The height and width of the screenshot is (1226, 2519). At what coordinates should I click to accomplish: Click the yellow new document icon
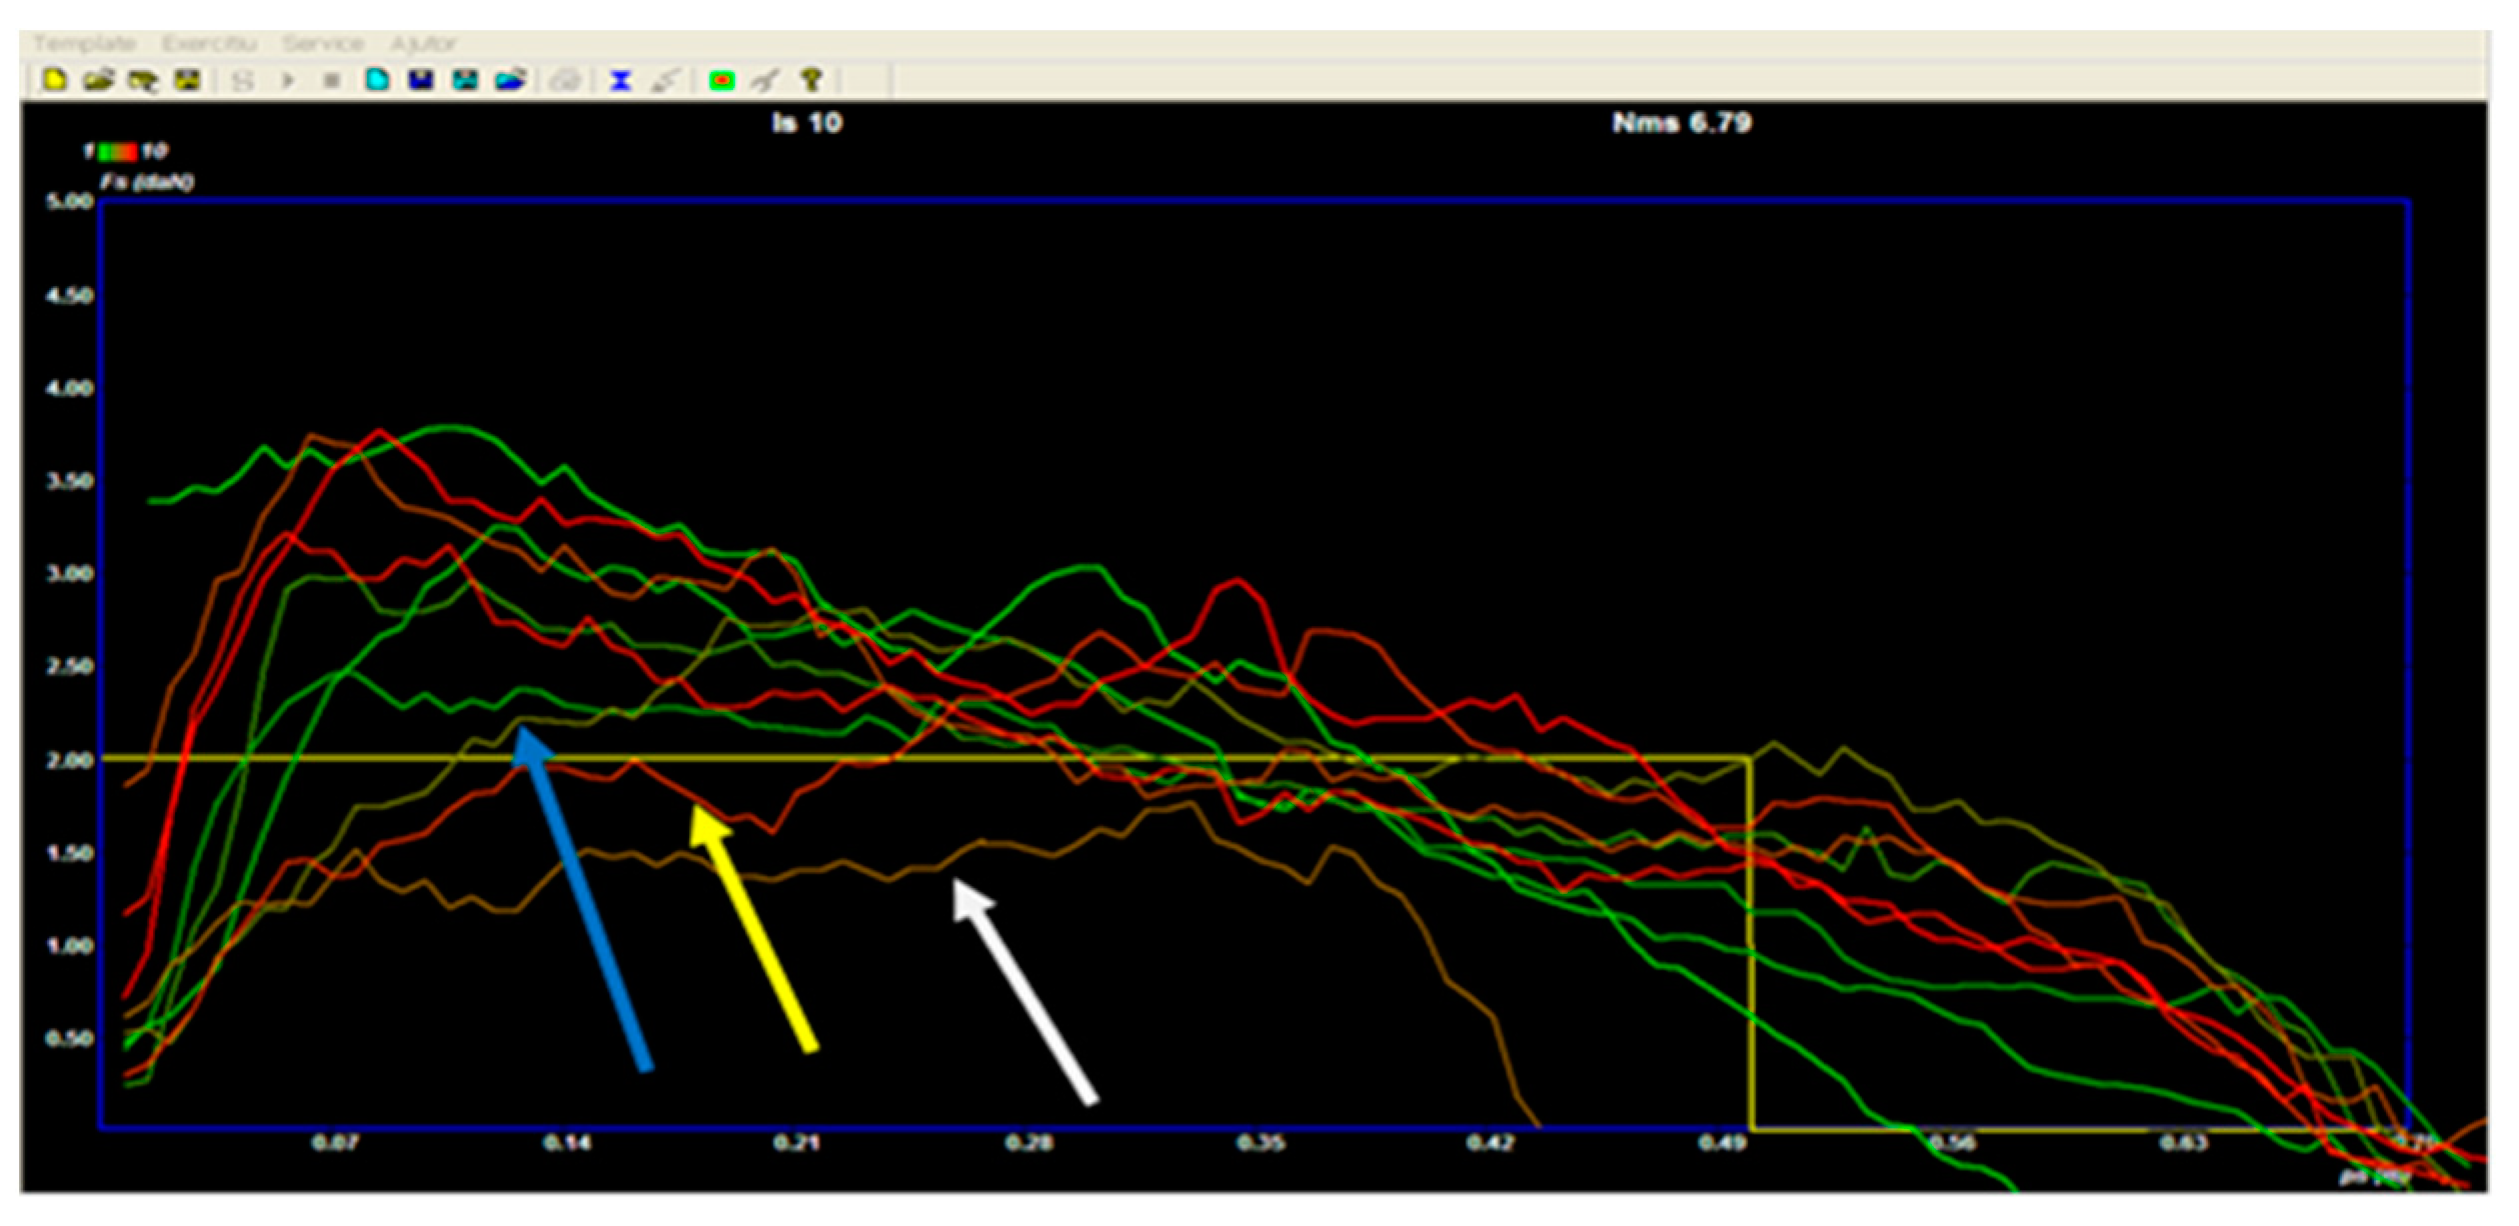pyautogui.click(x=55, y=79)
